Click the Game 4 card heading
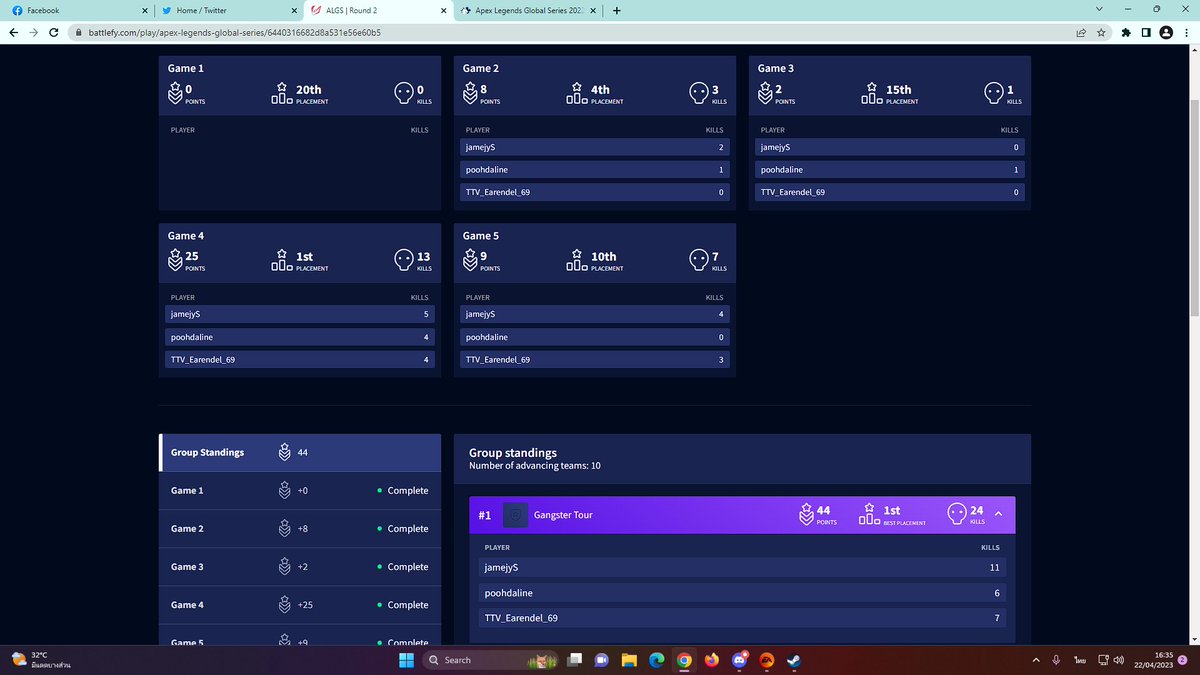 tap(186, 236)
